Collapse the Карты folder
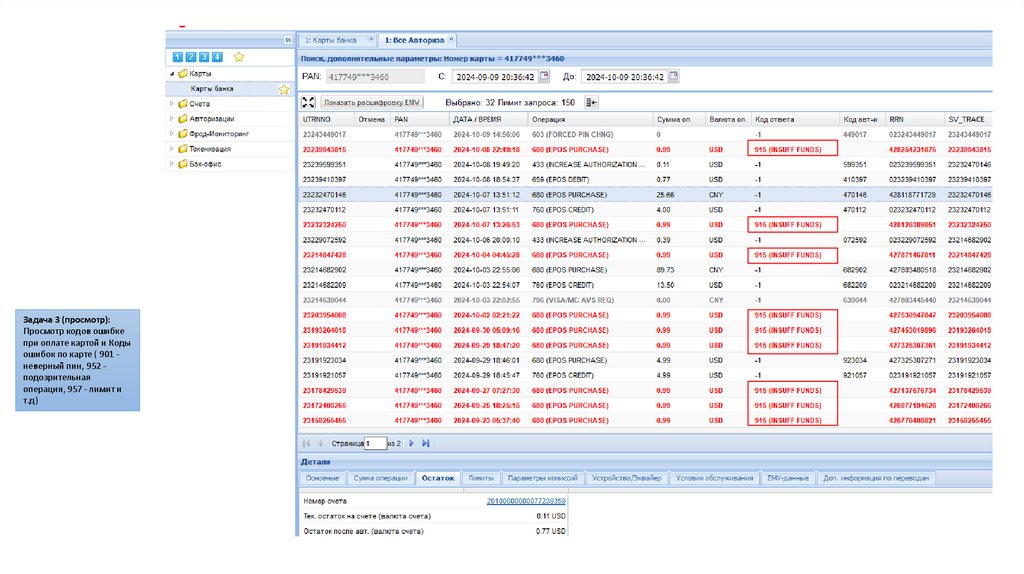1024x574 pixels. click(171, 74)
